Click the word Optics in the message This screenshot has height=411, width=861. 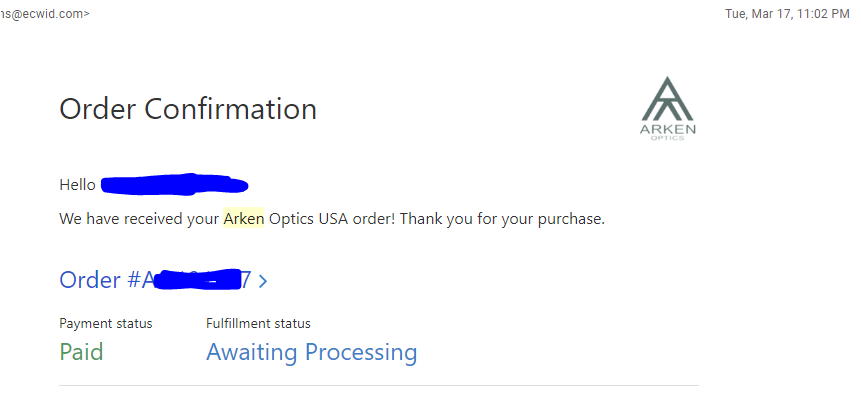[x=291, y=218]
